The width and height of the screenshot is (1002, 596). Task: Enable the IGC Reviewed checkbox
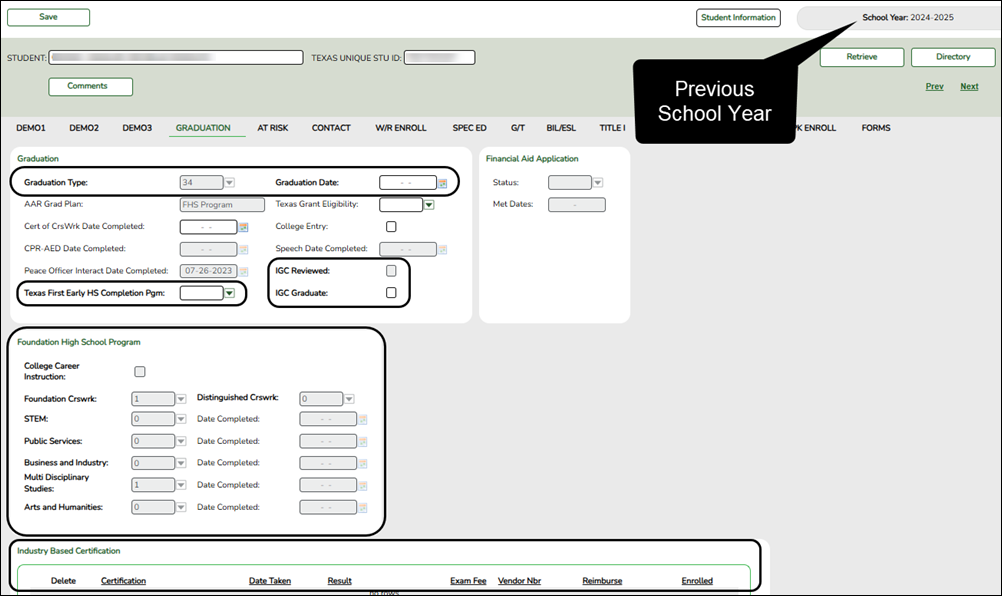pyautogui.click(x=390, y=270)
